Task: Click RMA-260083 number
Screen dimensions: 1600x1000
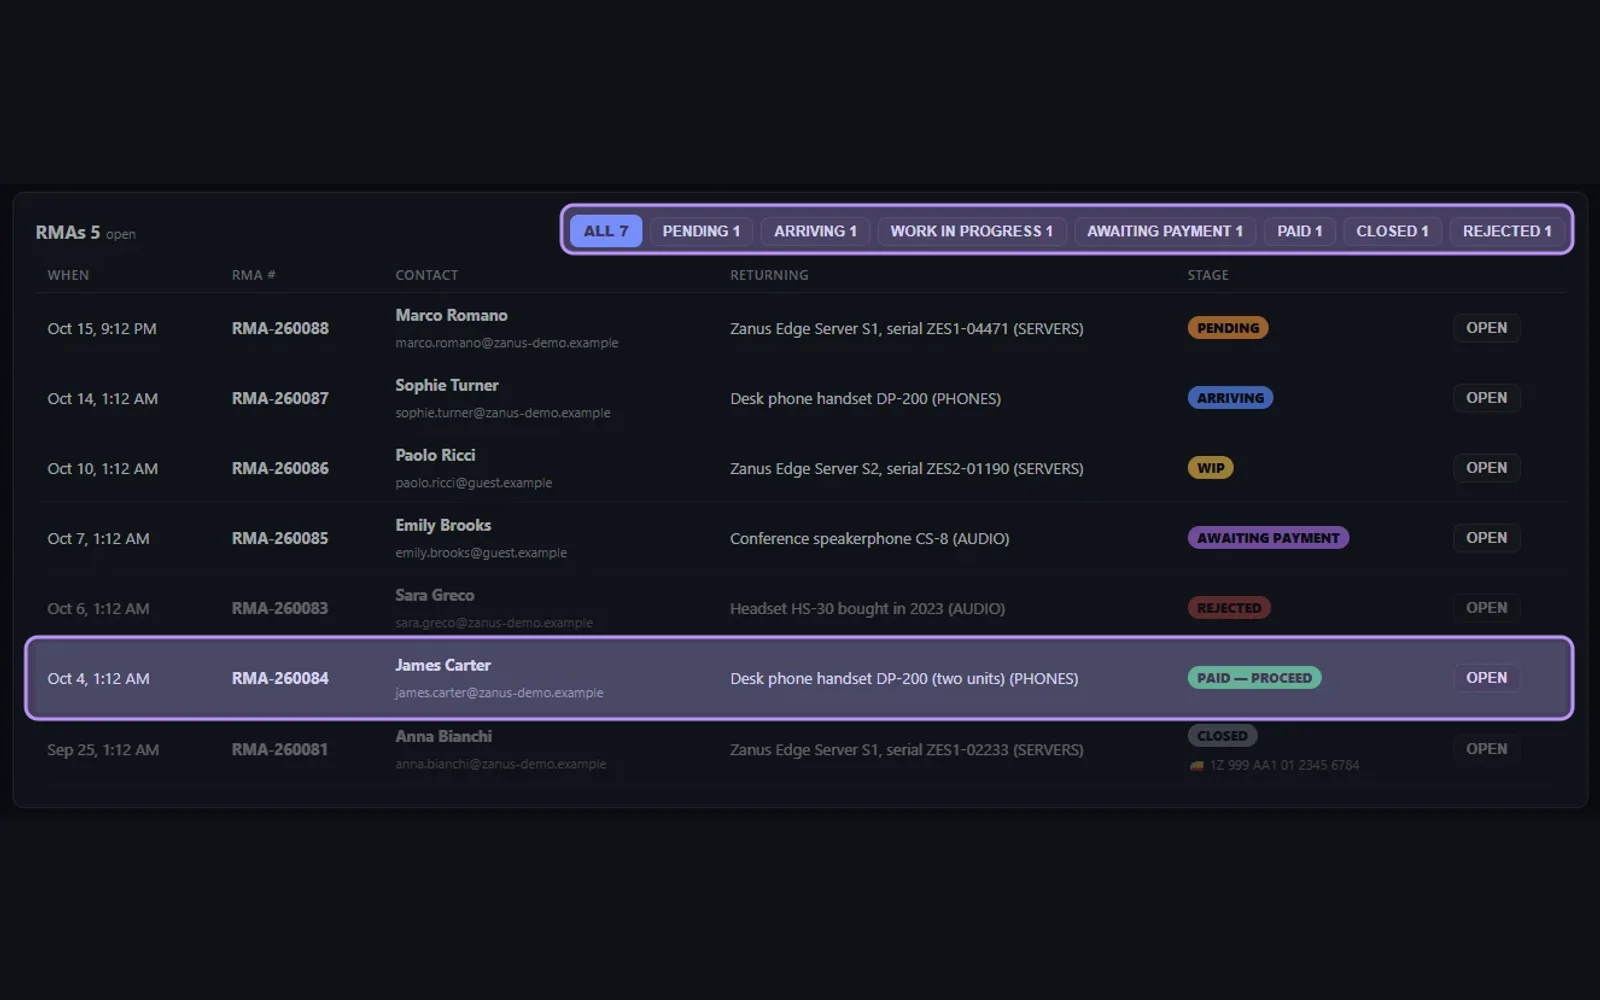Action: point(280,608)
